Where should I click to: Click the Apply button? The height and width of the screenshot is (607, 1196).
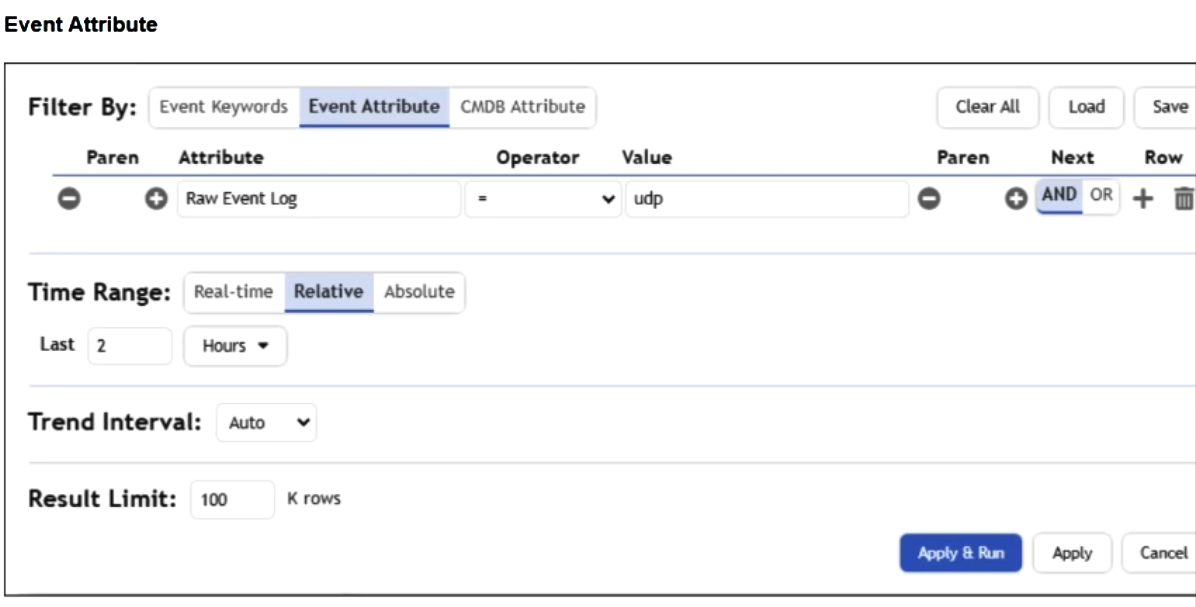(1072, 553)
